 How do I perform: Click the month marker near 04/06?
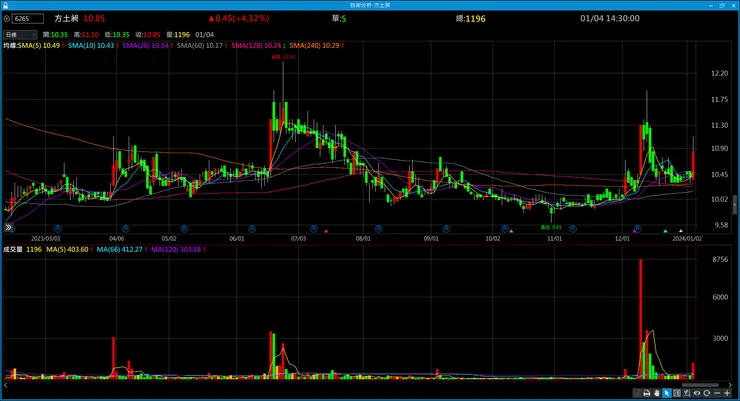pos(126,228)
